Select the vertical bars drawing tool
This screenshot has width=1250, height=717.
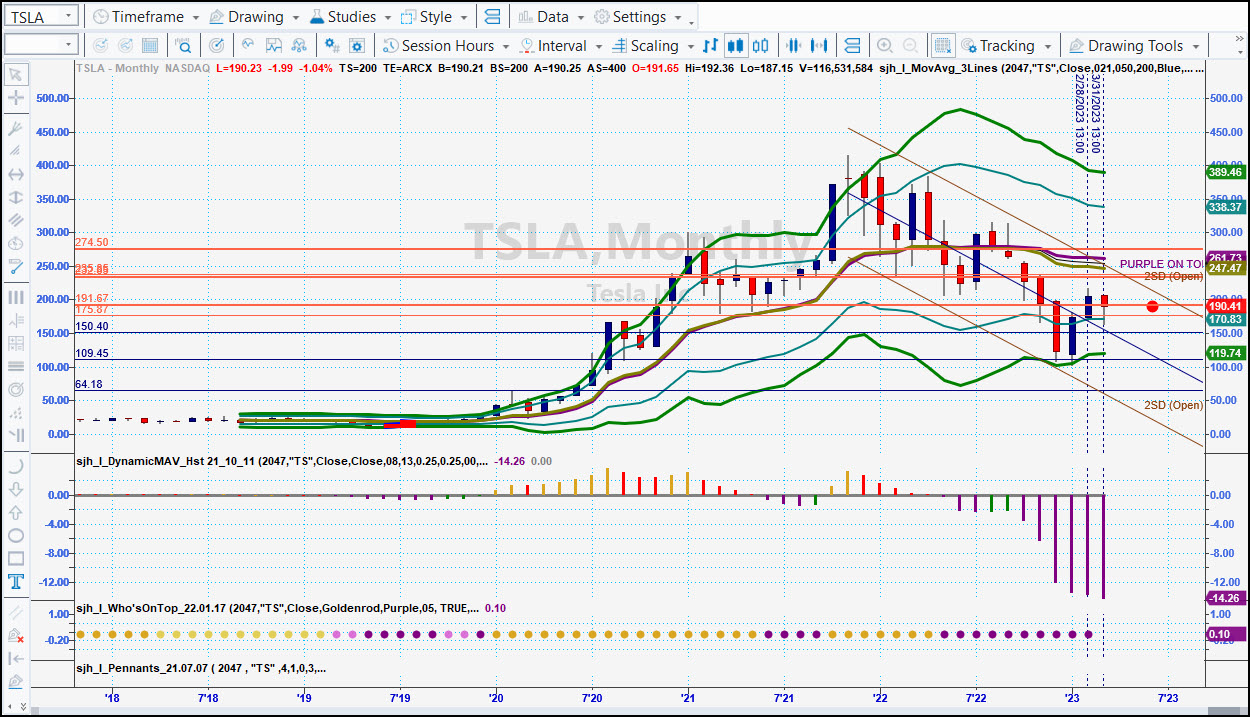(15, 297)
